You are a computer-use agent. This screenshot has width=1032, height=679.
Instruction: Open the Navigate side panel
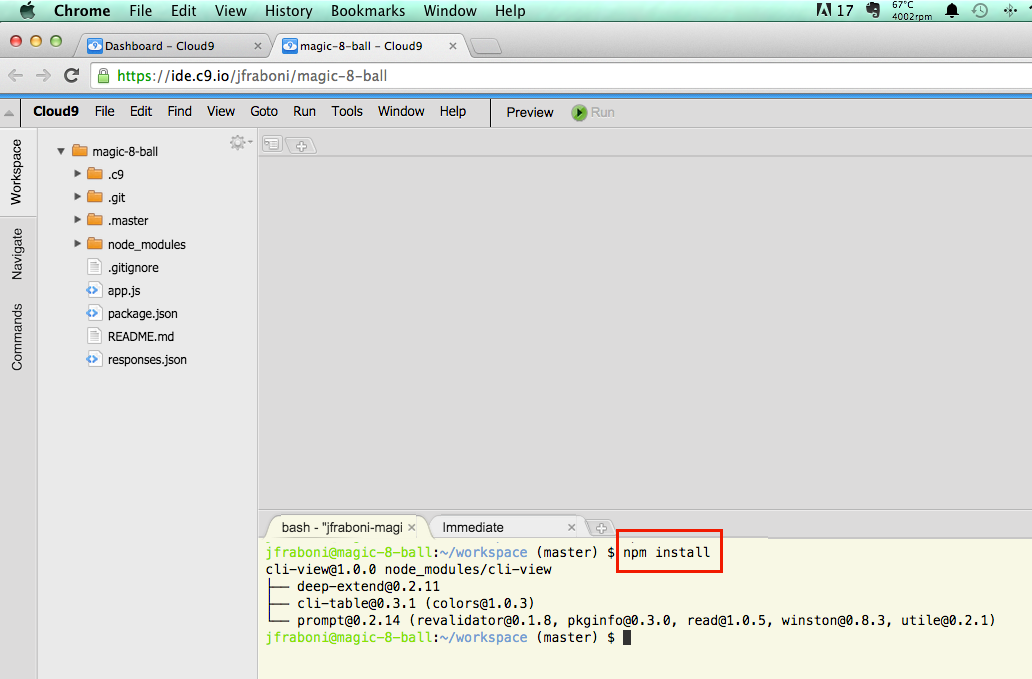point(17,254)
